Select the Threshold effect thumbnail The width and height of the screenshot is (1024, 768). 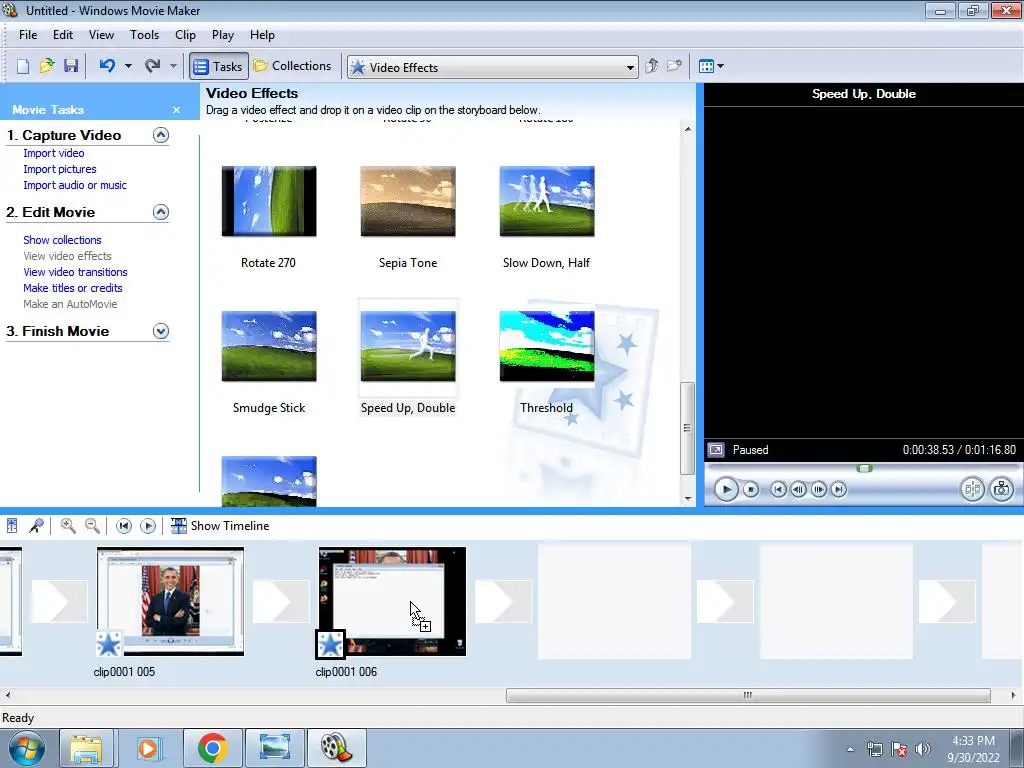coord(547,346)
